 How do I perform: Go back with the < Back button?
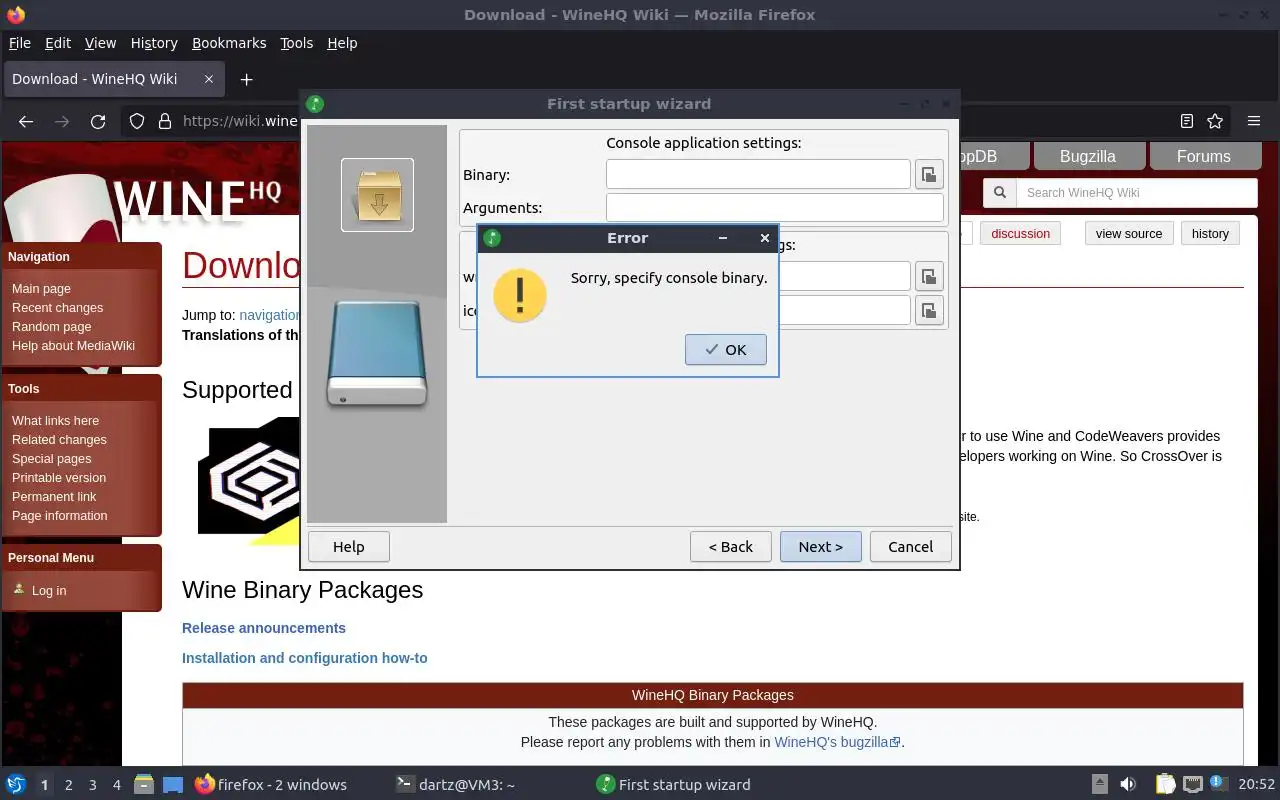click(x=731, y=547)
